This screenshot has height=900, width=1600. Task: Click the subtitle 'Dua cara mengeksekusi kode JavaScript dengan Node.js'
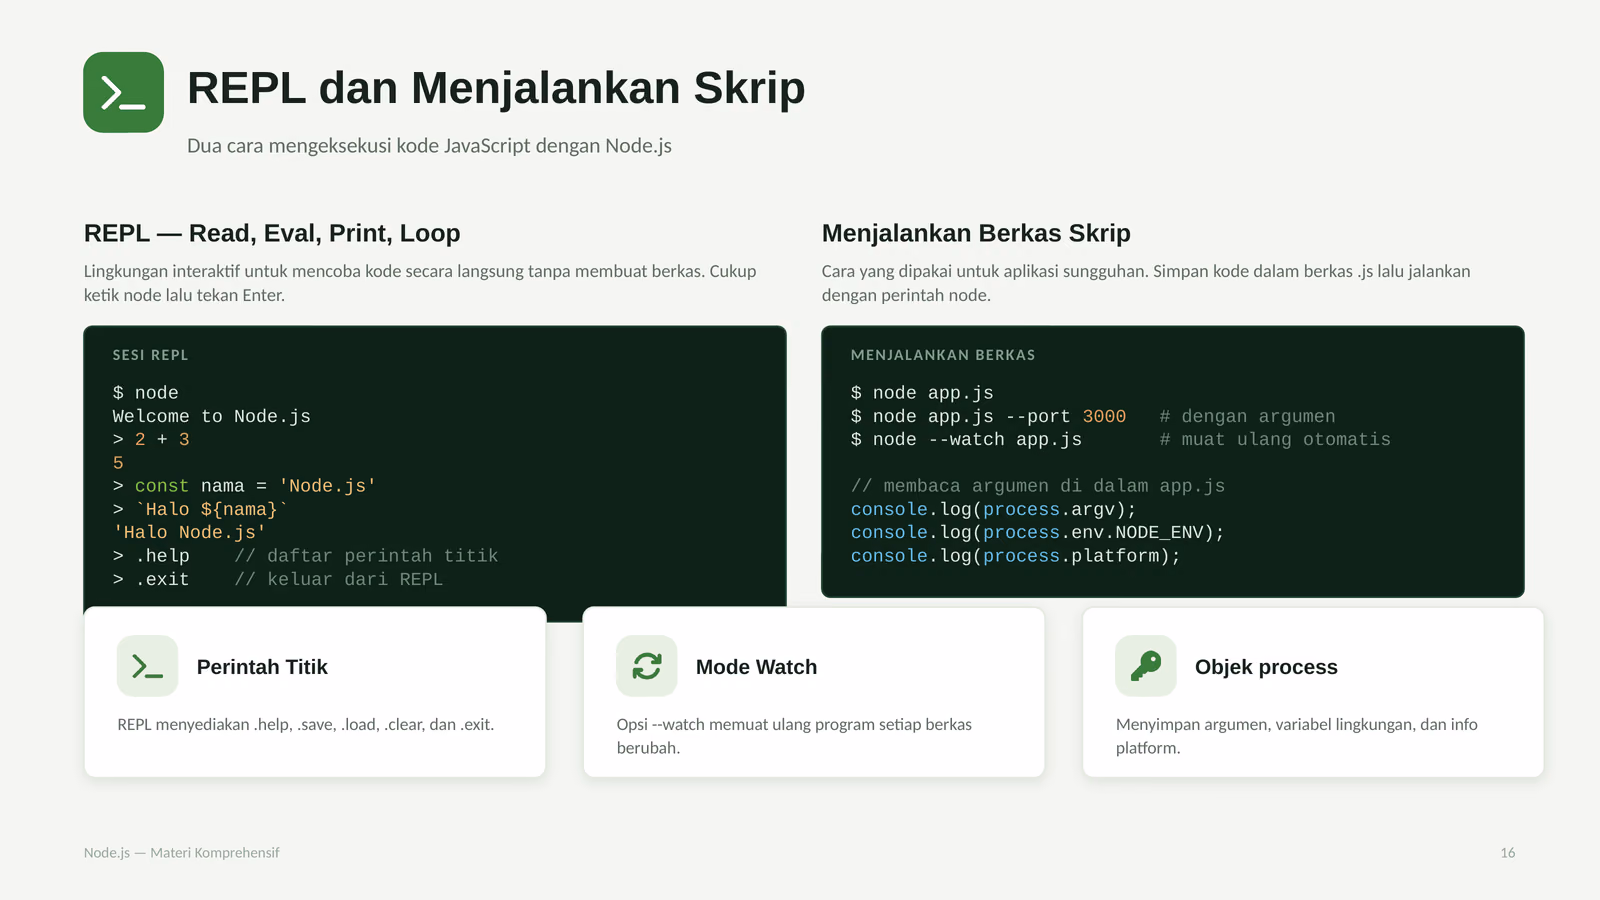429,146
